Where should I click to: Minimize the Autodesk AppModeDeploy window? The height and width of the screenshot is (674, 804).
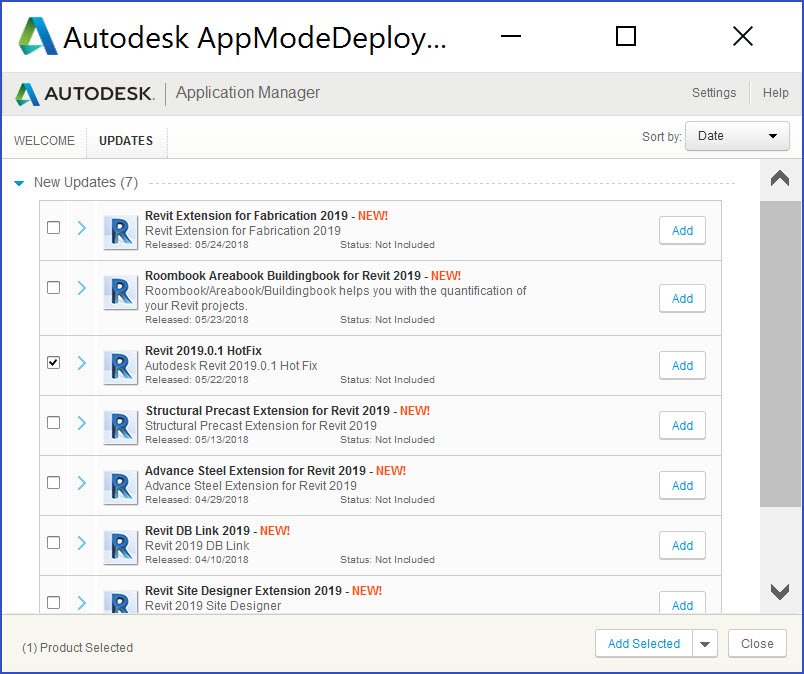coord(511,36)
